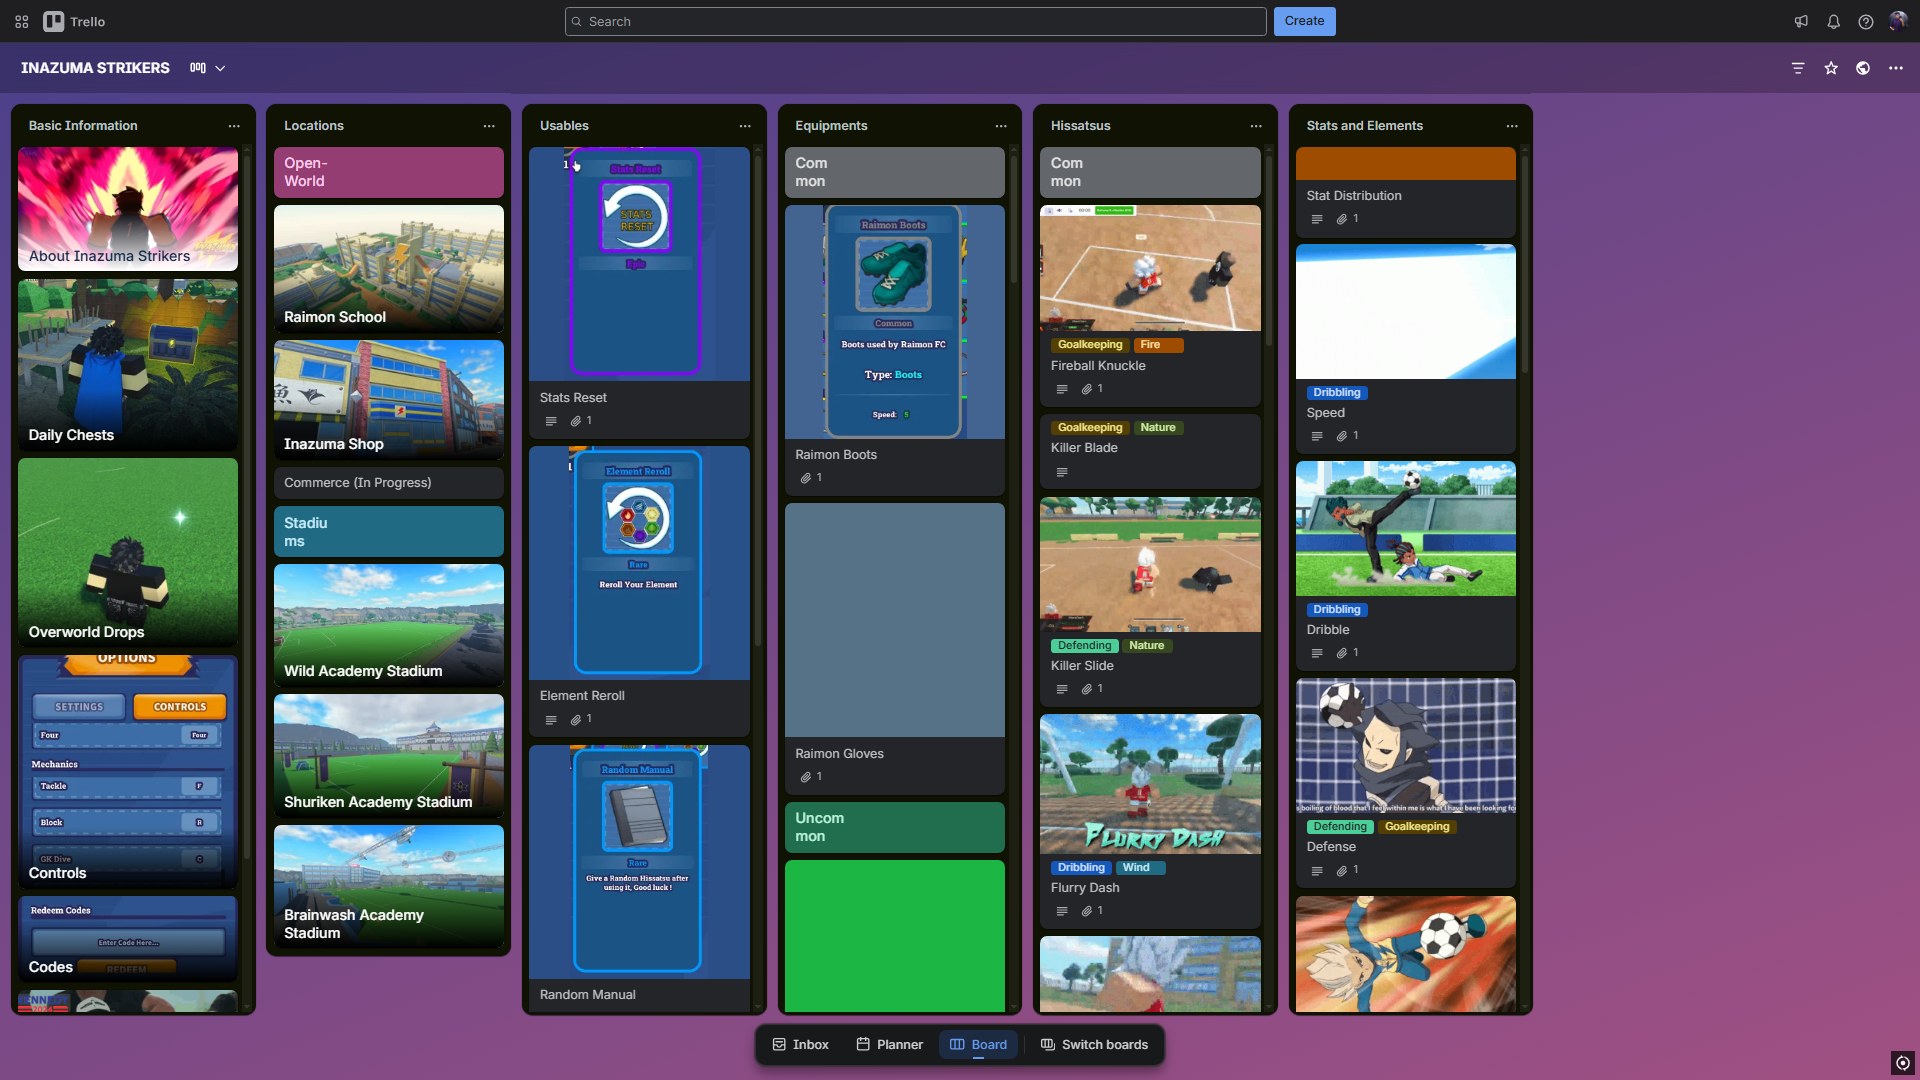Click the description icon on Speed card
1920x1080 pixels.
1317,435
